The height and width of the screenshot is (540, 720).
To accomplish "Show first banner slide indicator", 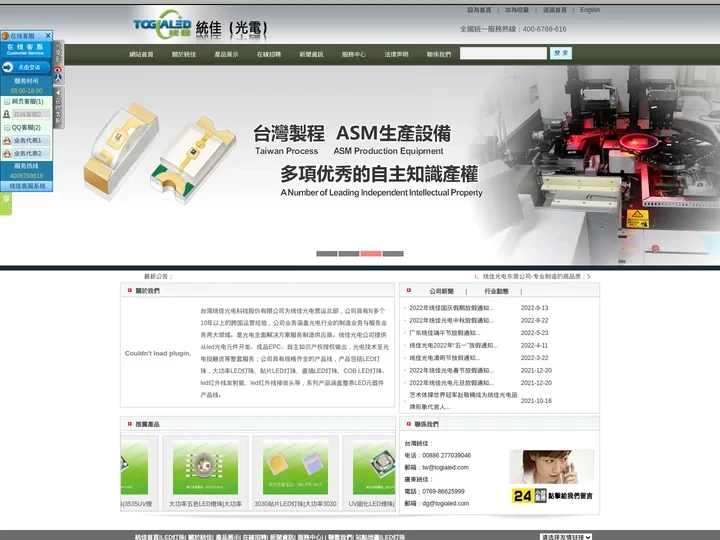I will pos(326,253).
